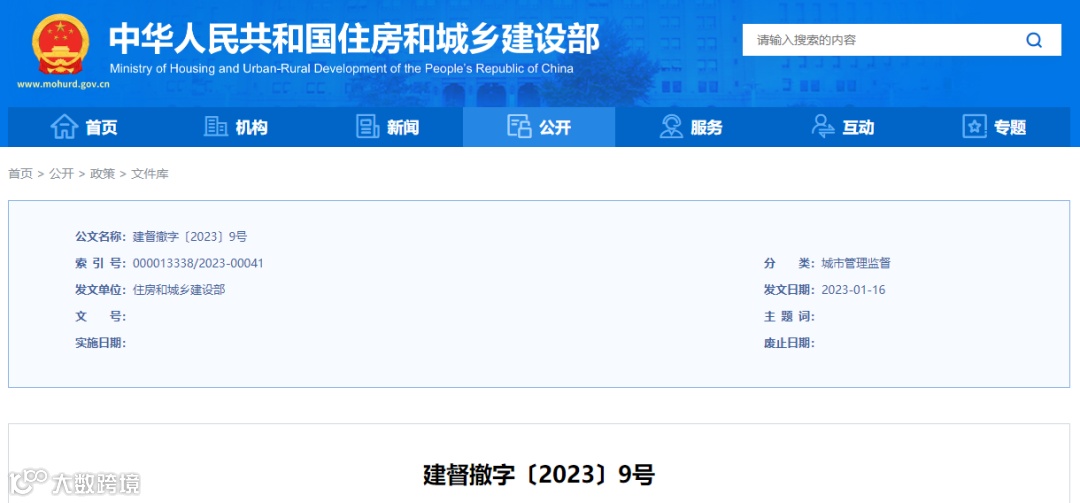Click the 发文单位 field label
Viewport: 1080px width, 503px height.
(x=101, y=290)
